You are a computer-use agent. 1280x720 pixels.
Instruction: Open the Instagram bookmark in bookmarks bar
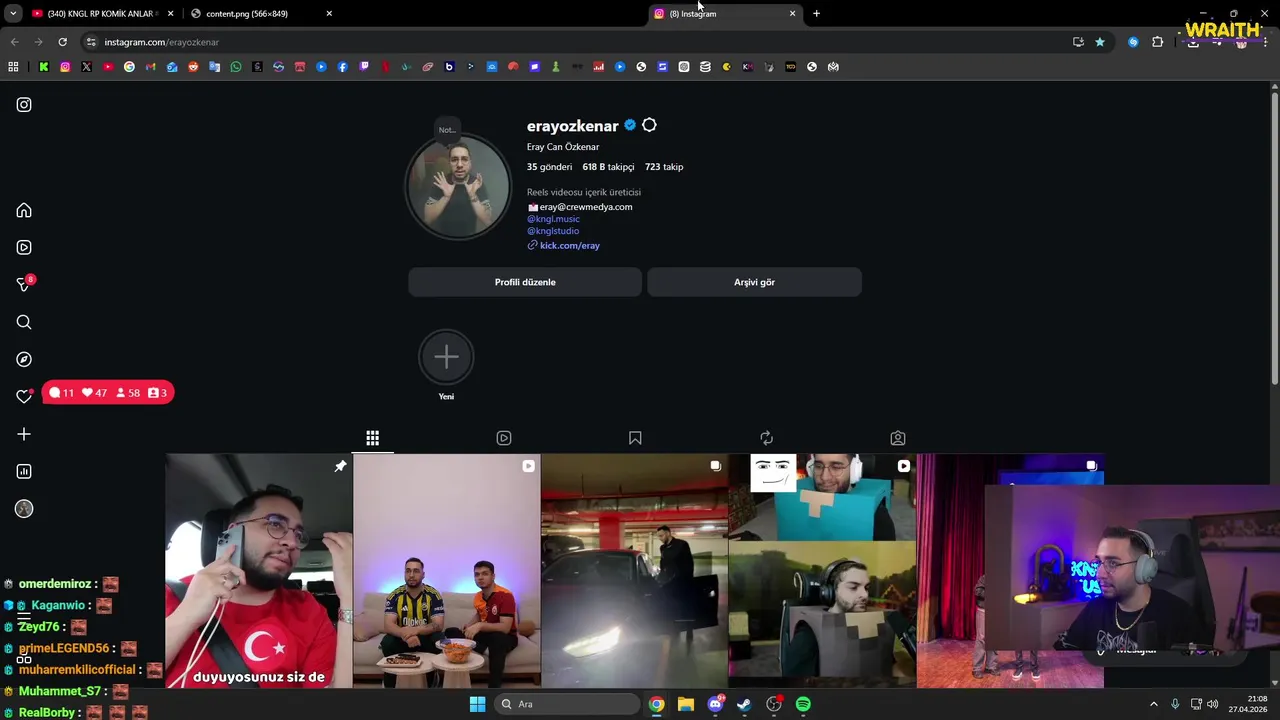[65, 67]
